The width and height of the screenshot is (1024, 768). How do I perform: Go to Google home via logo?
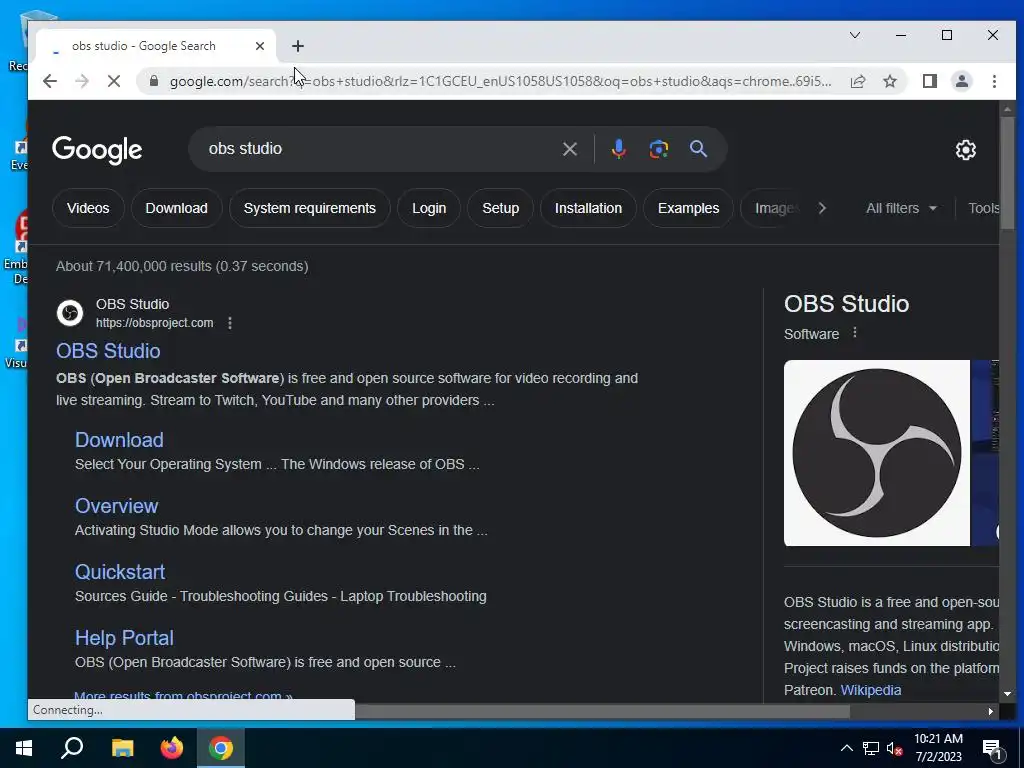(x=97, y=150)
